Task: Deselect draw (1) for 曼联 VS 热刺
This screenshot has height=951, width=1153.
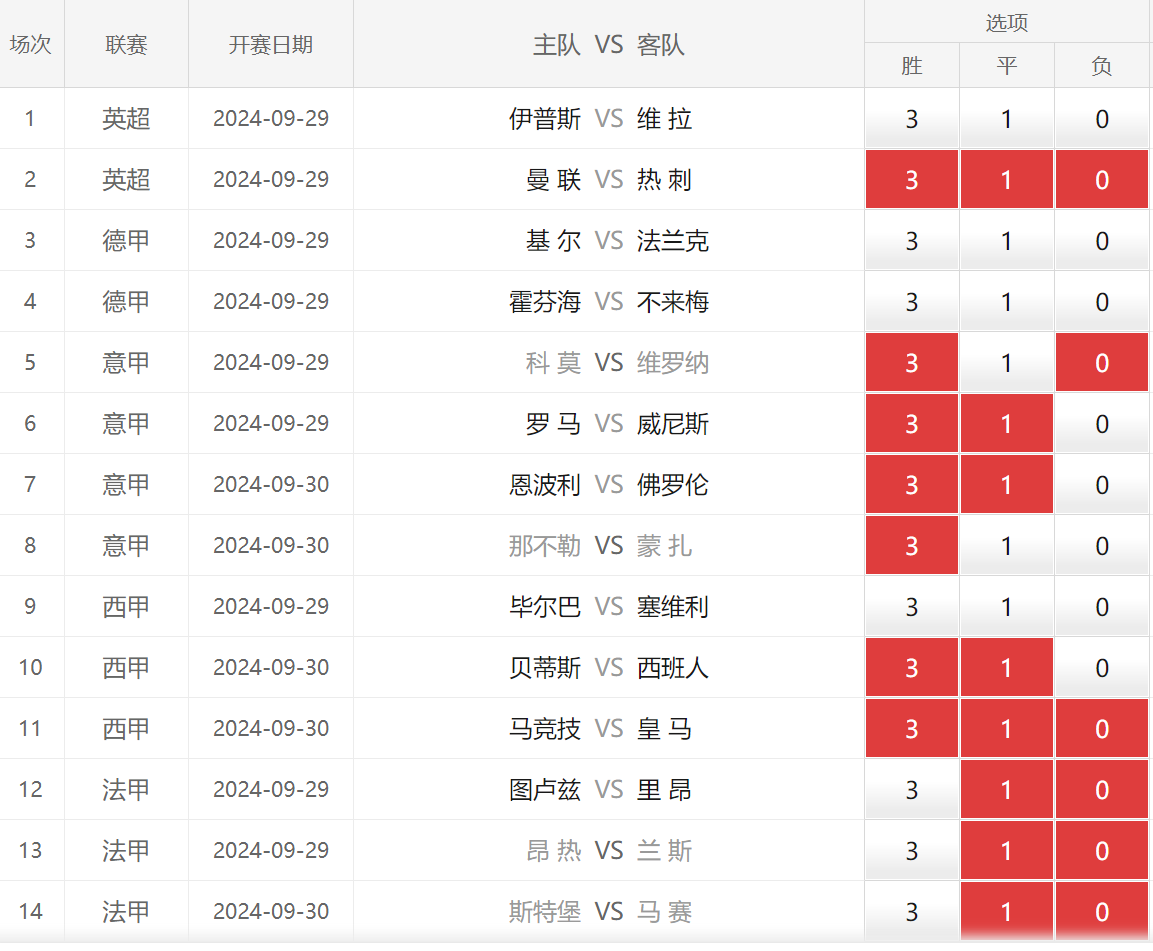Action: point(1007,179)
